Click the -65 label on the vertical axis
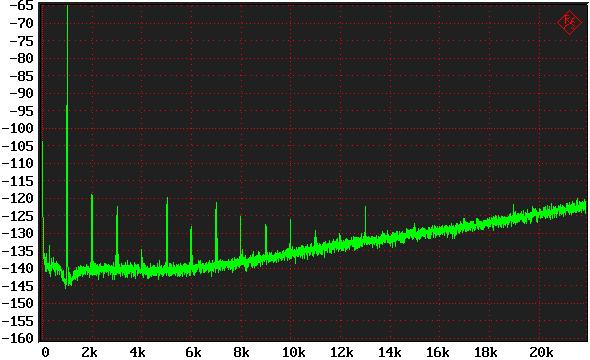 tap(21, 5)
